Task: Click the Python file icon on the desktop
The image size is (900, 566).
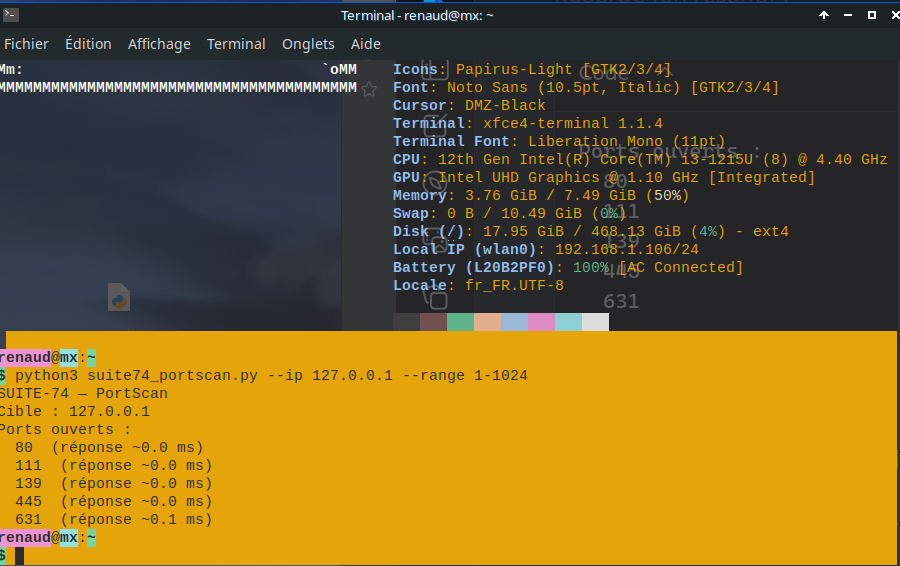Action: tap(119, 297)
